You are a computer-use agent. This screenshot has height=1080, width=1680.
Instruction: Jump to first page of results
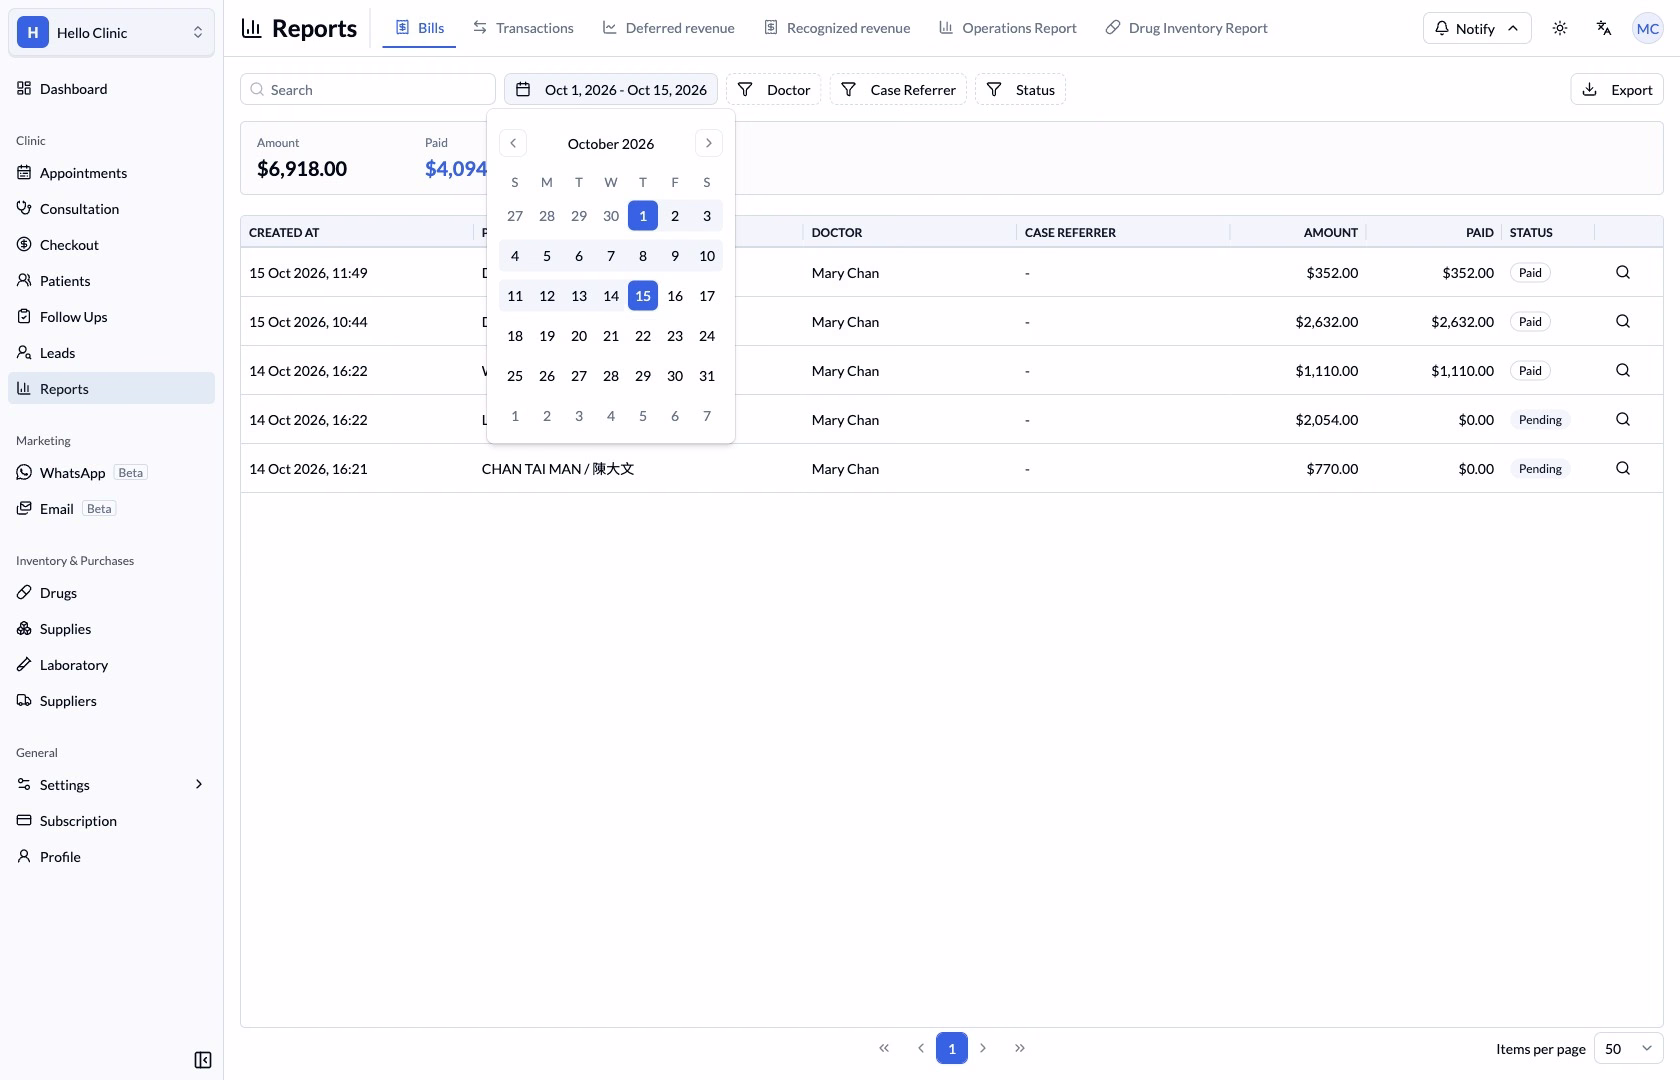[884, 1048]
